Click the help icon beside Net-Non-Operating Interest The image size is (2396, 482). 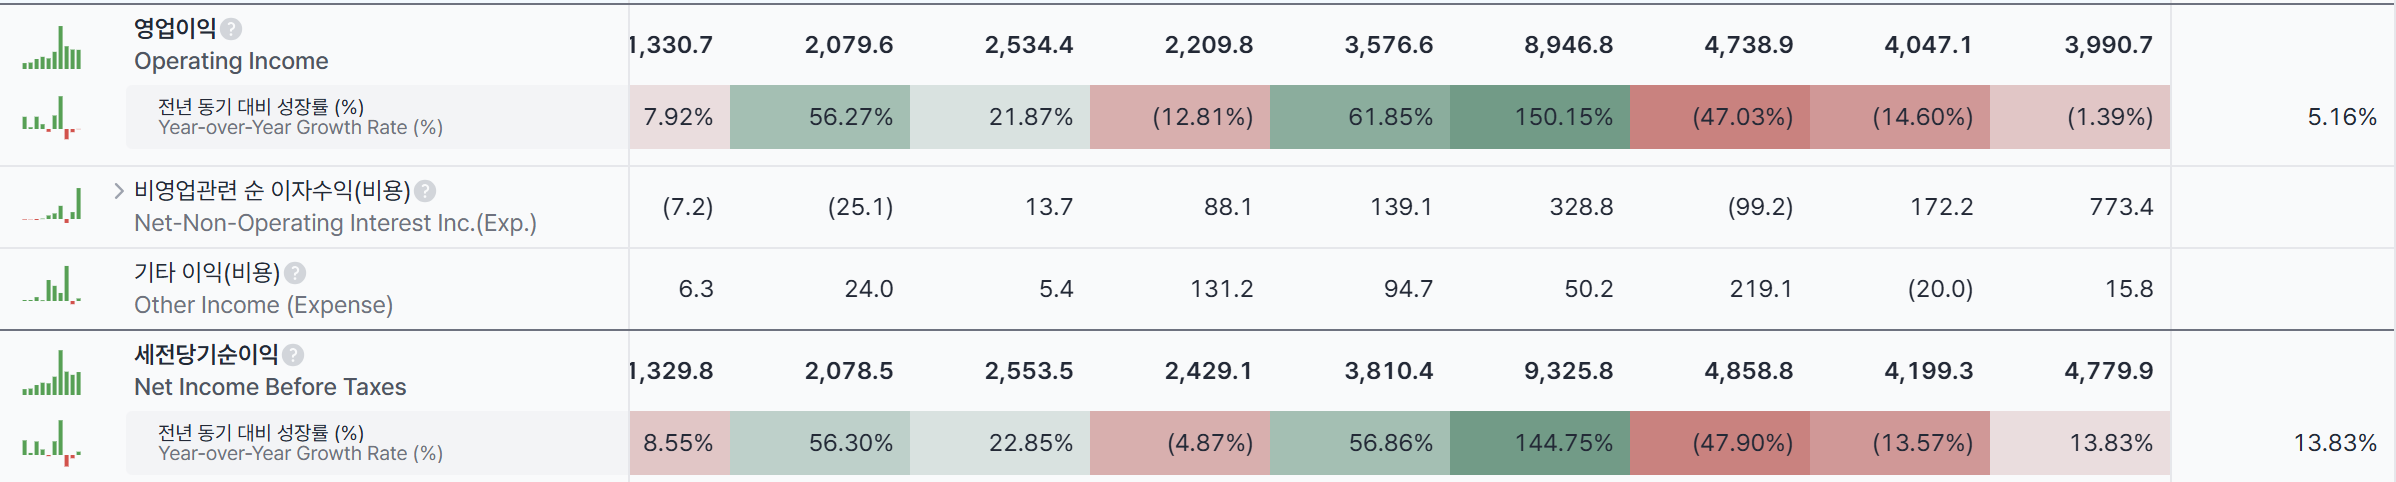[425, 191]
